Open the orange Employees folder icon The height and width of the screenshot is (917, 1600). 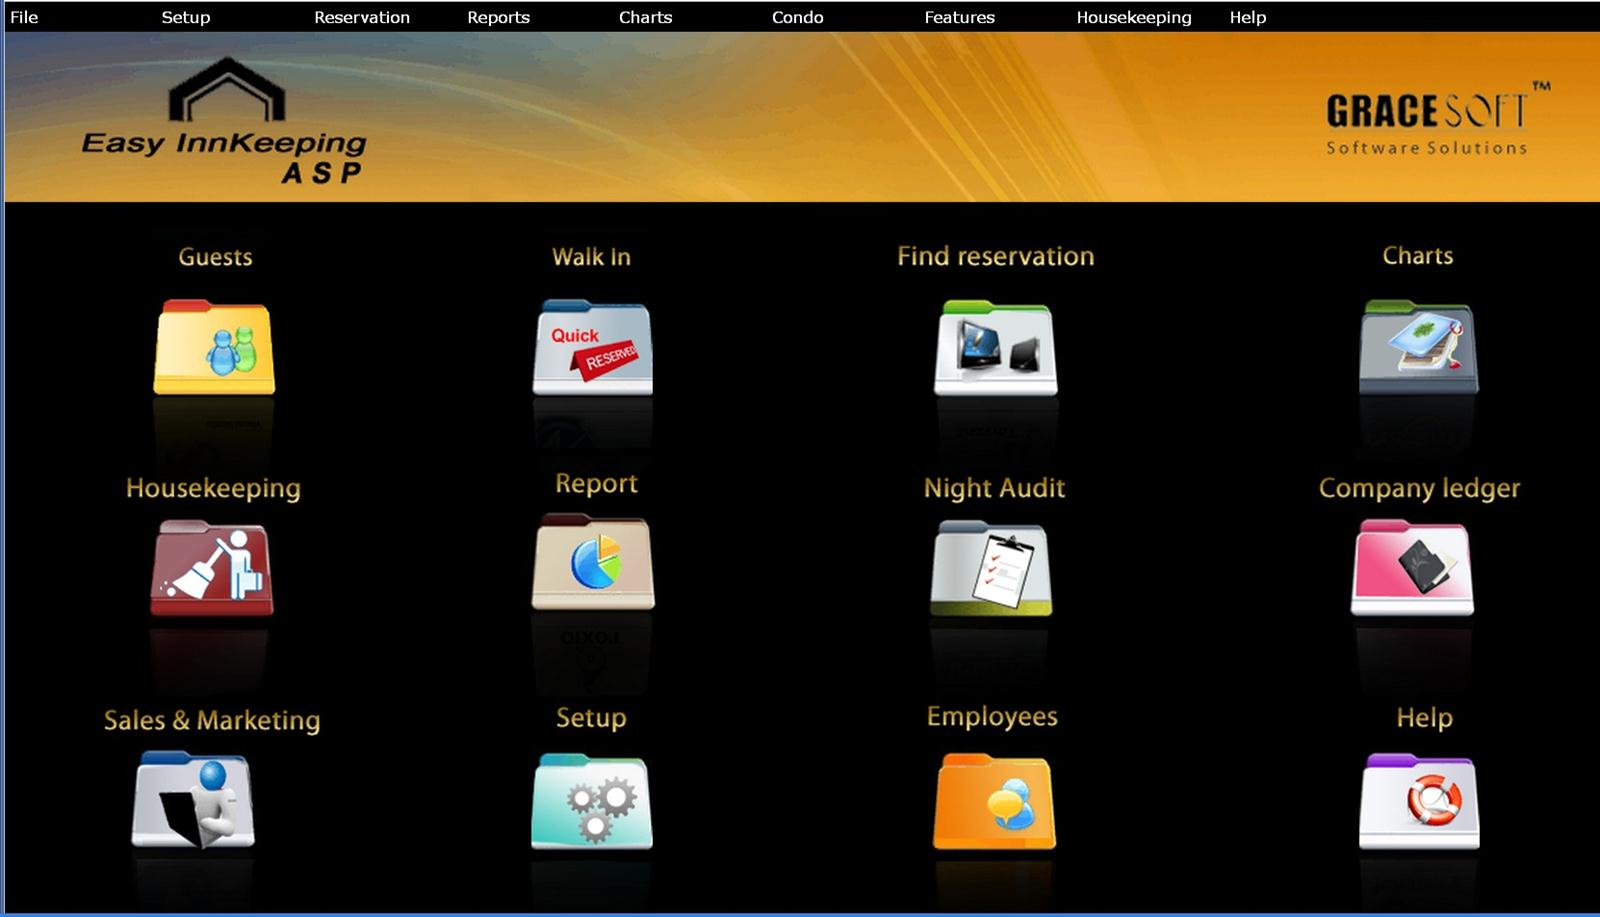(x=994, y=801)
